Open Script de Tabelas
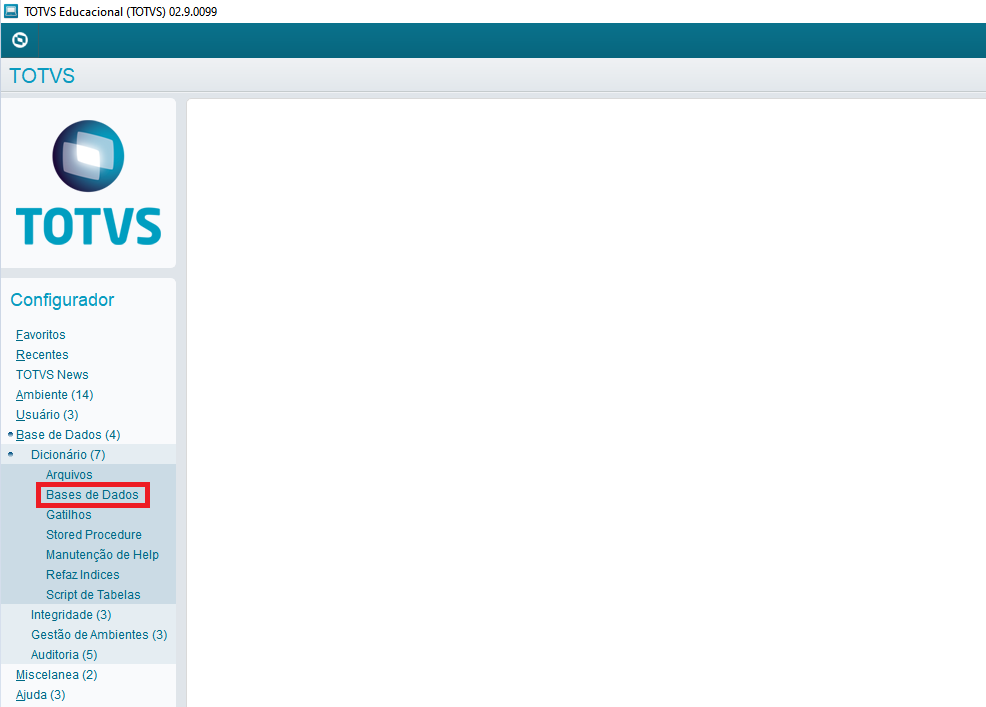This screenshot has width=986, height=707. 93,595
